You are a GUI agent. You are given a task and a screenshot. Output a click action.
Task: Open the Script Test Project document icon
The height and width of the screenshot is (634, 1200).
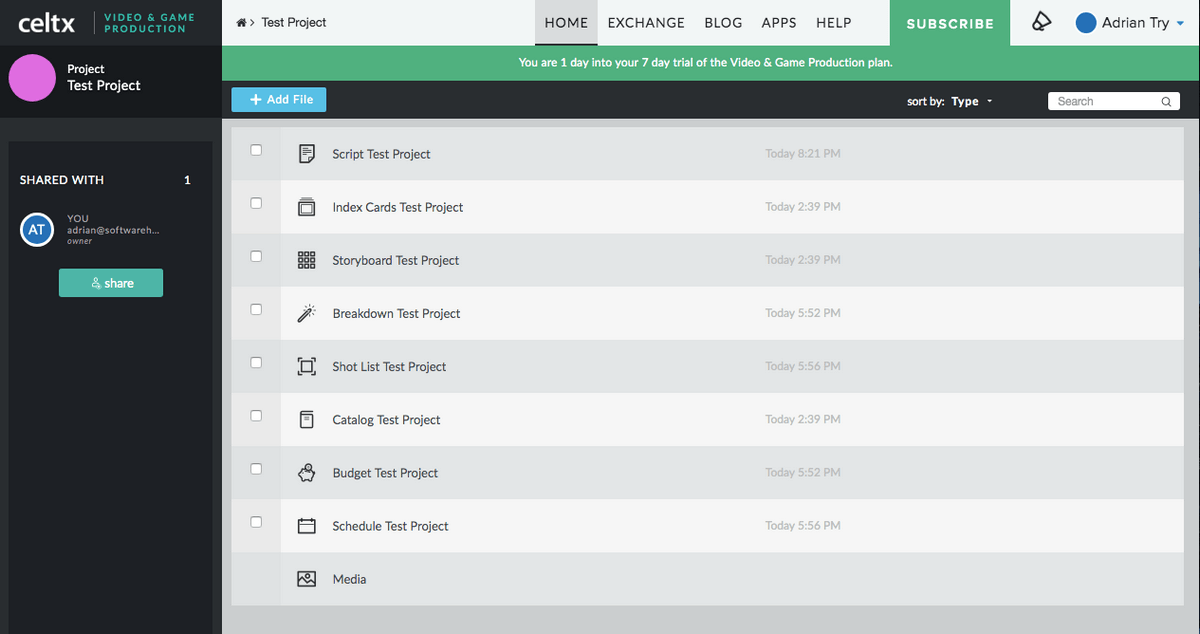pyautogui.click(x=307, y=154)
